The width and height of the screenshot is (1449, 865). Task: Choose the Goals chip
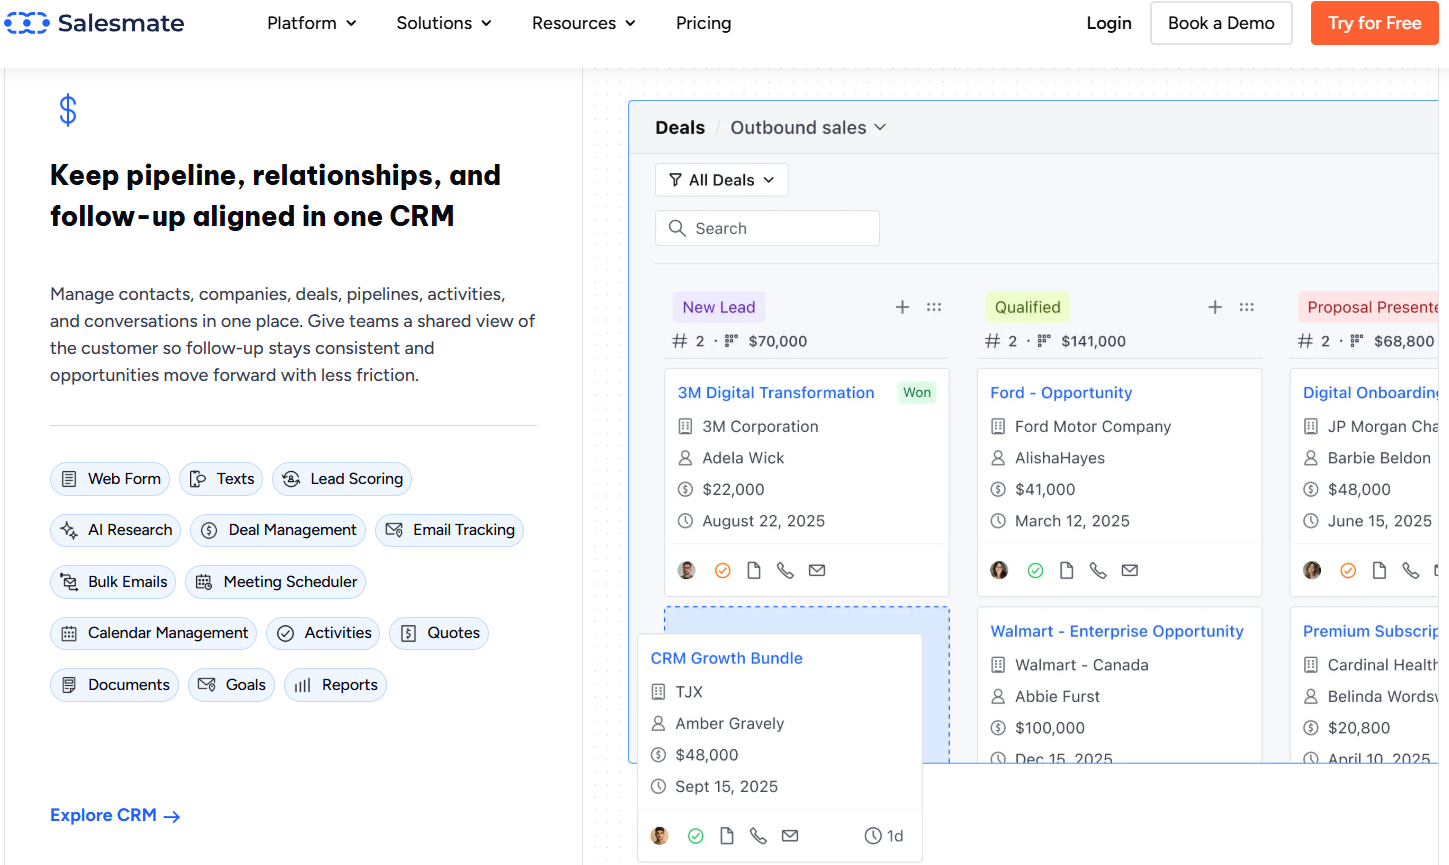pyautogui.click(x=231, y=685)
